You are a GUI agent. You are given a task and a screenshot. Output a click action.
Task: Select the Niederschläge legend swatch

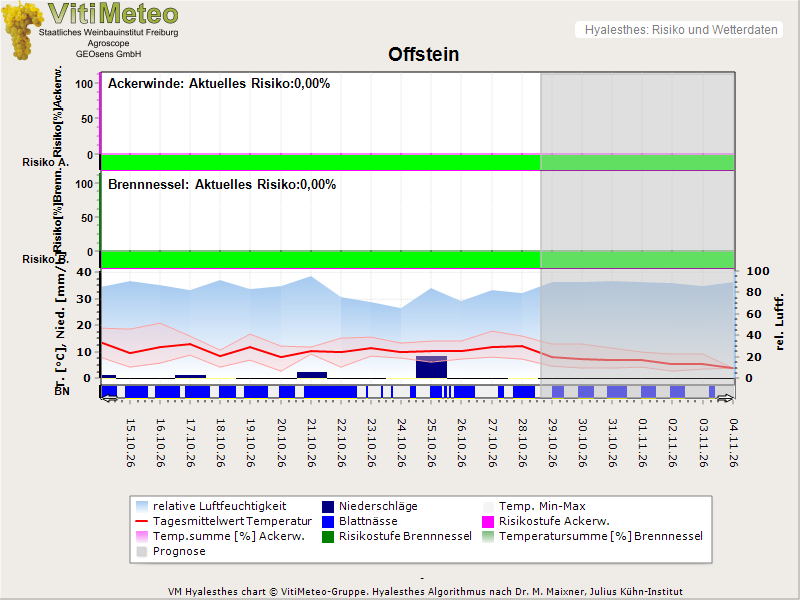pyautogui.click(x=328, y=507)
